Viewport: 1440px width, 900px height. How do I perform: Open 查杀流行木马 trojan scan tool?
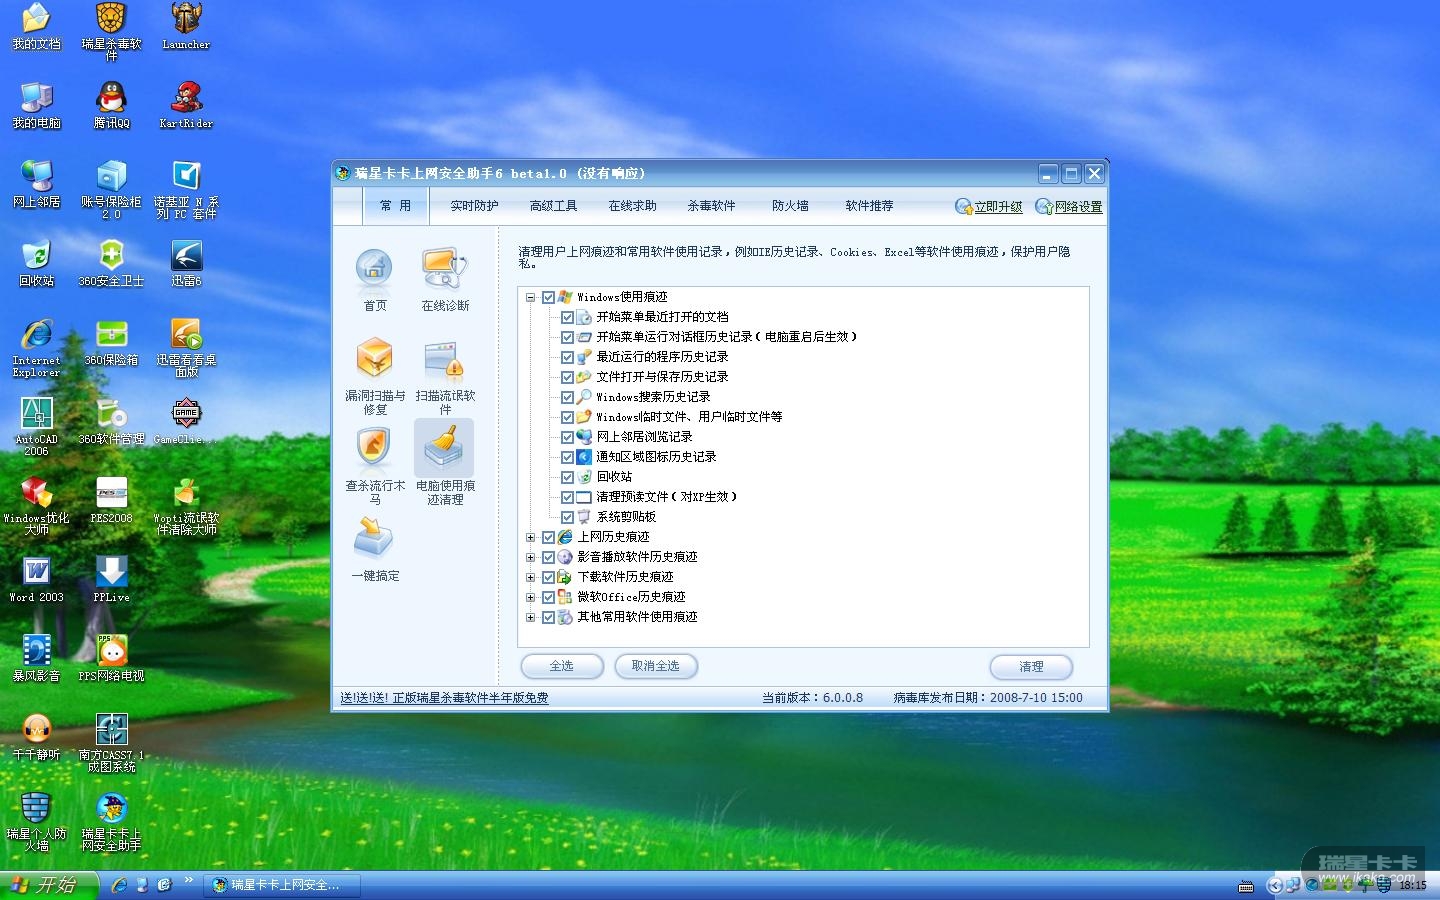(375, 466)
